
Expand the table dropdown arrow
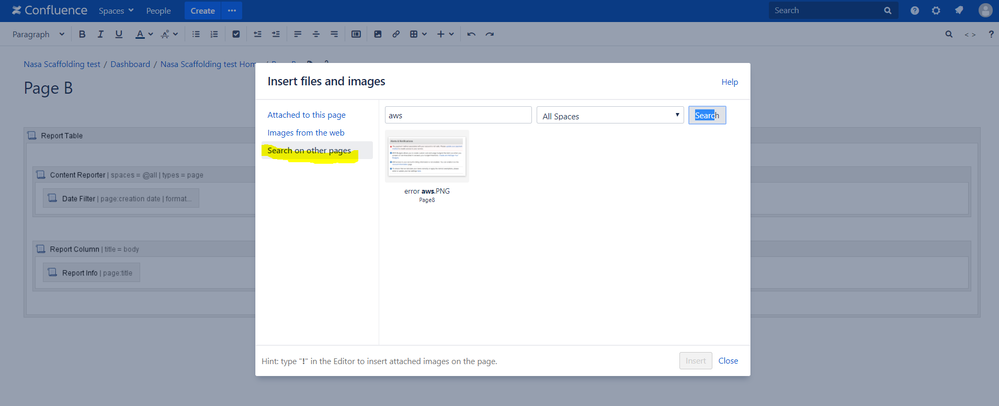pos(424,34)
